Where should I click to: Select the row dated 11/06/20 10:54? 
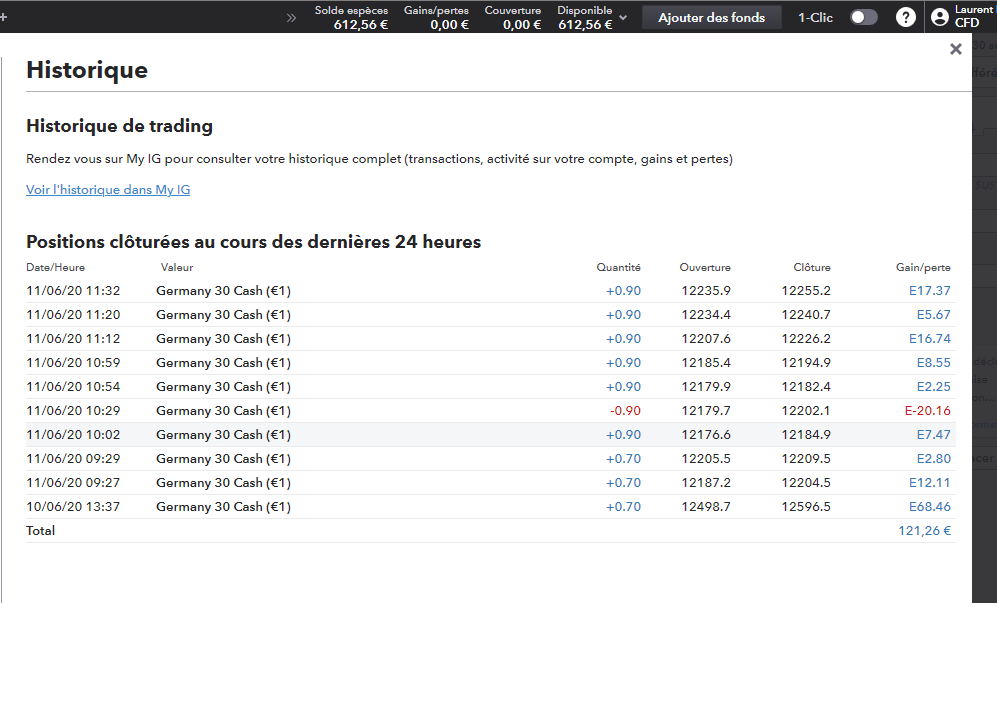click(x=491, y=386)
